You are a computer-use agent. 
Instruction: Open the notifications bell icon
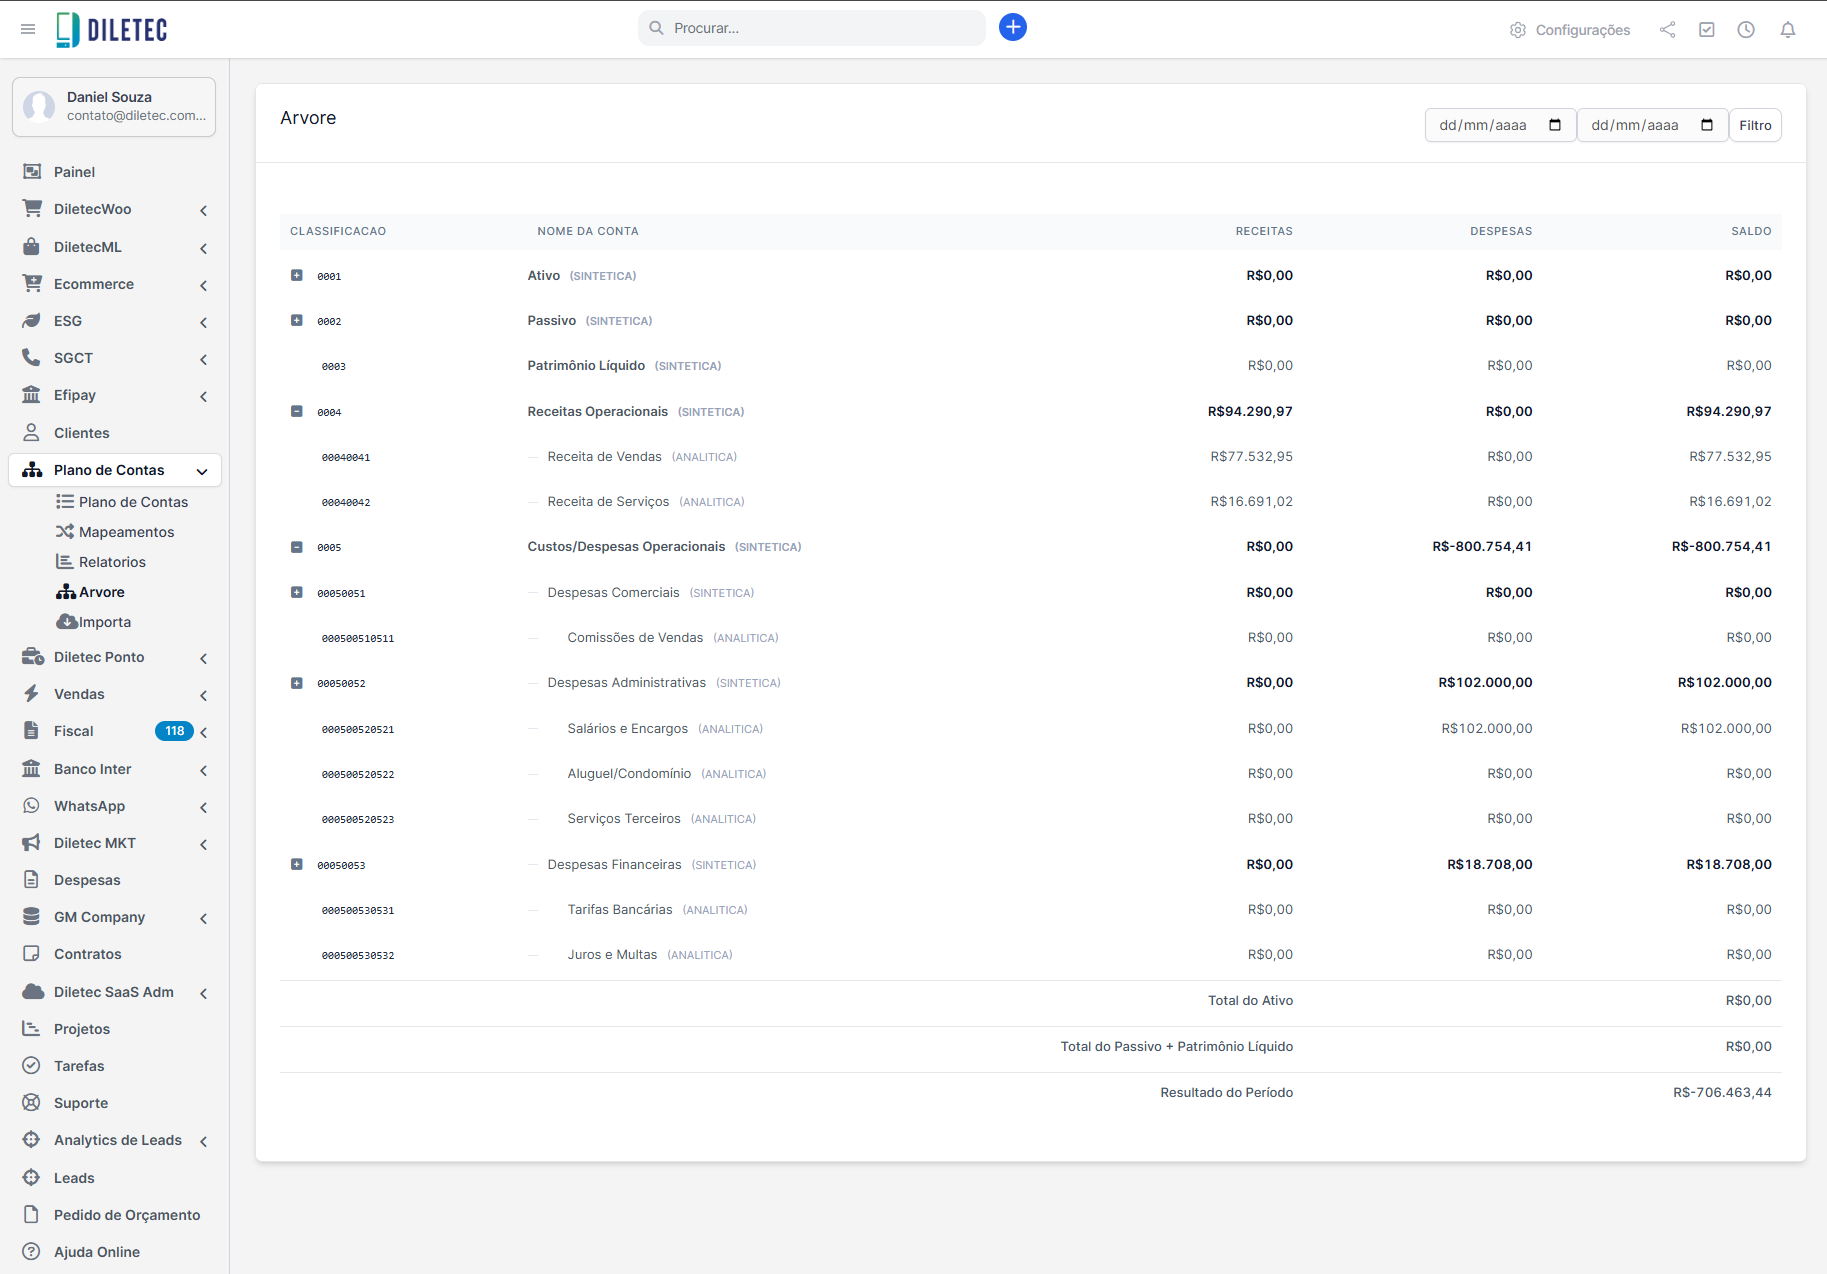coord(1787,30)
